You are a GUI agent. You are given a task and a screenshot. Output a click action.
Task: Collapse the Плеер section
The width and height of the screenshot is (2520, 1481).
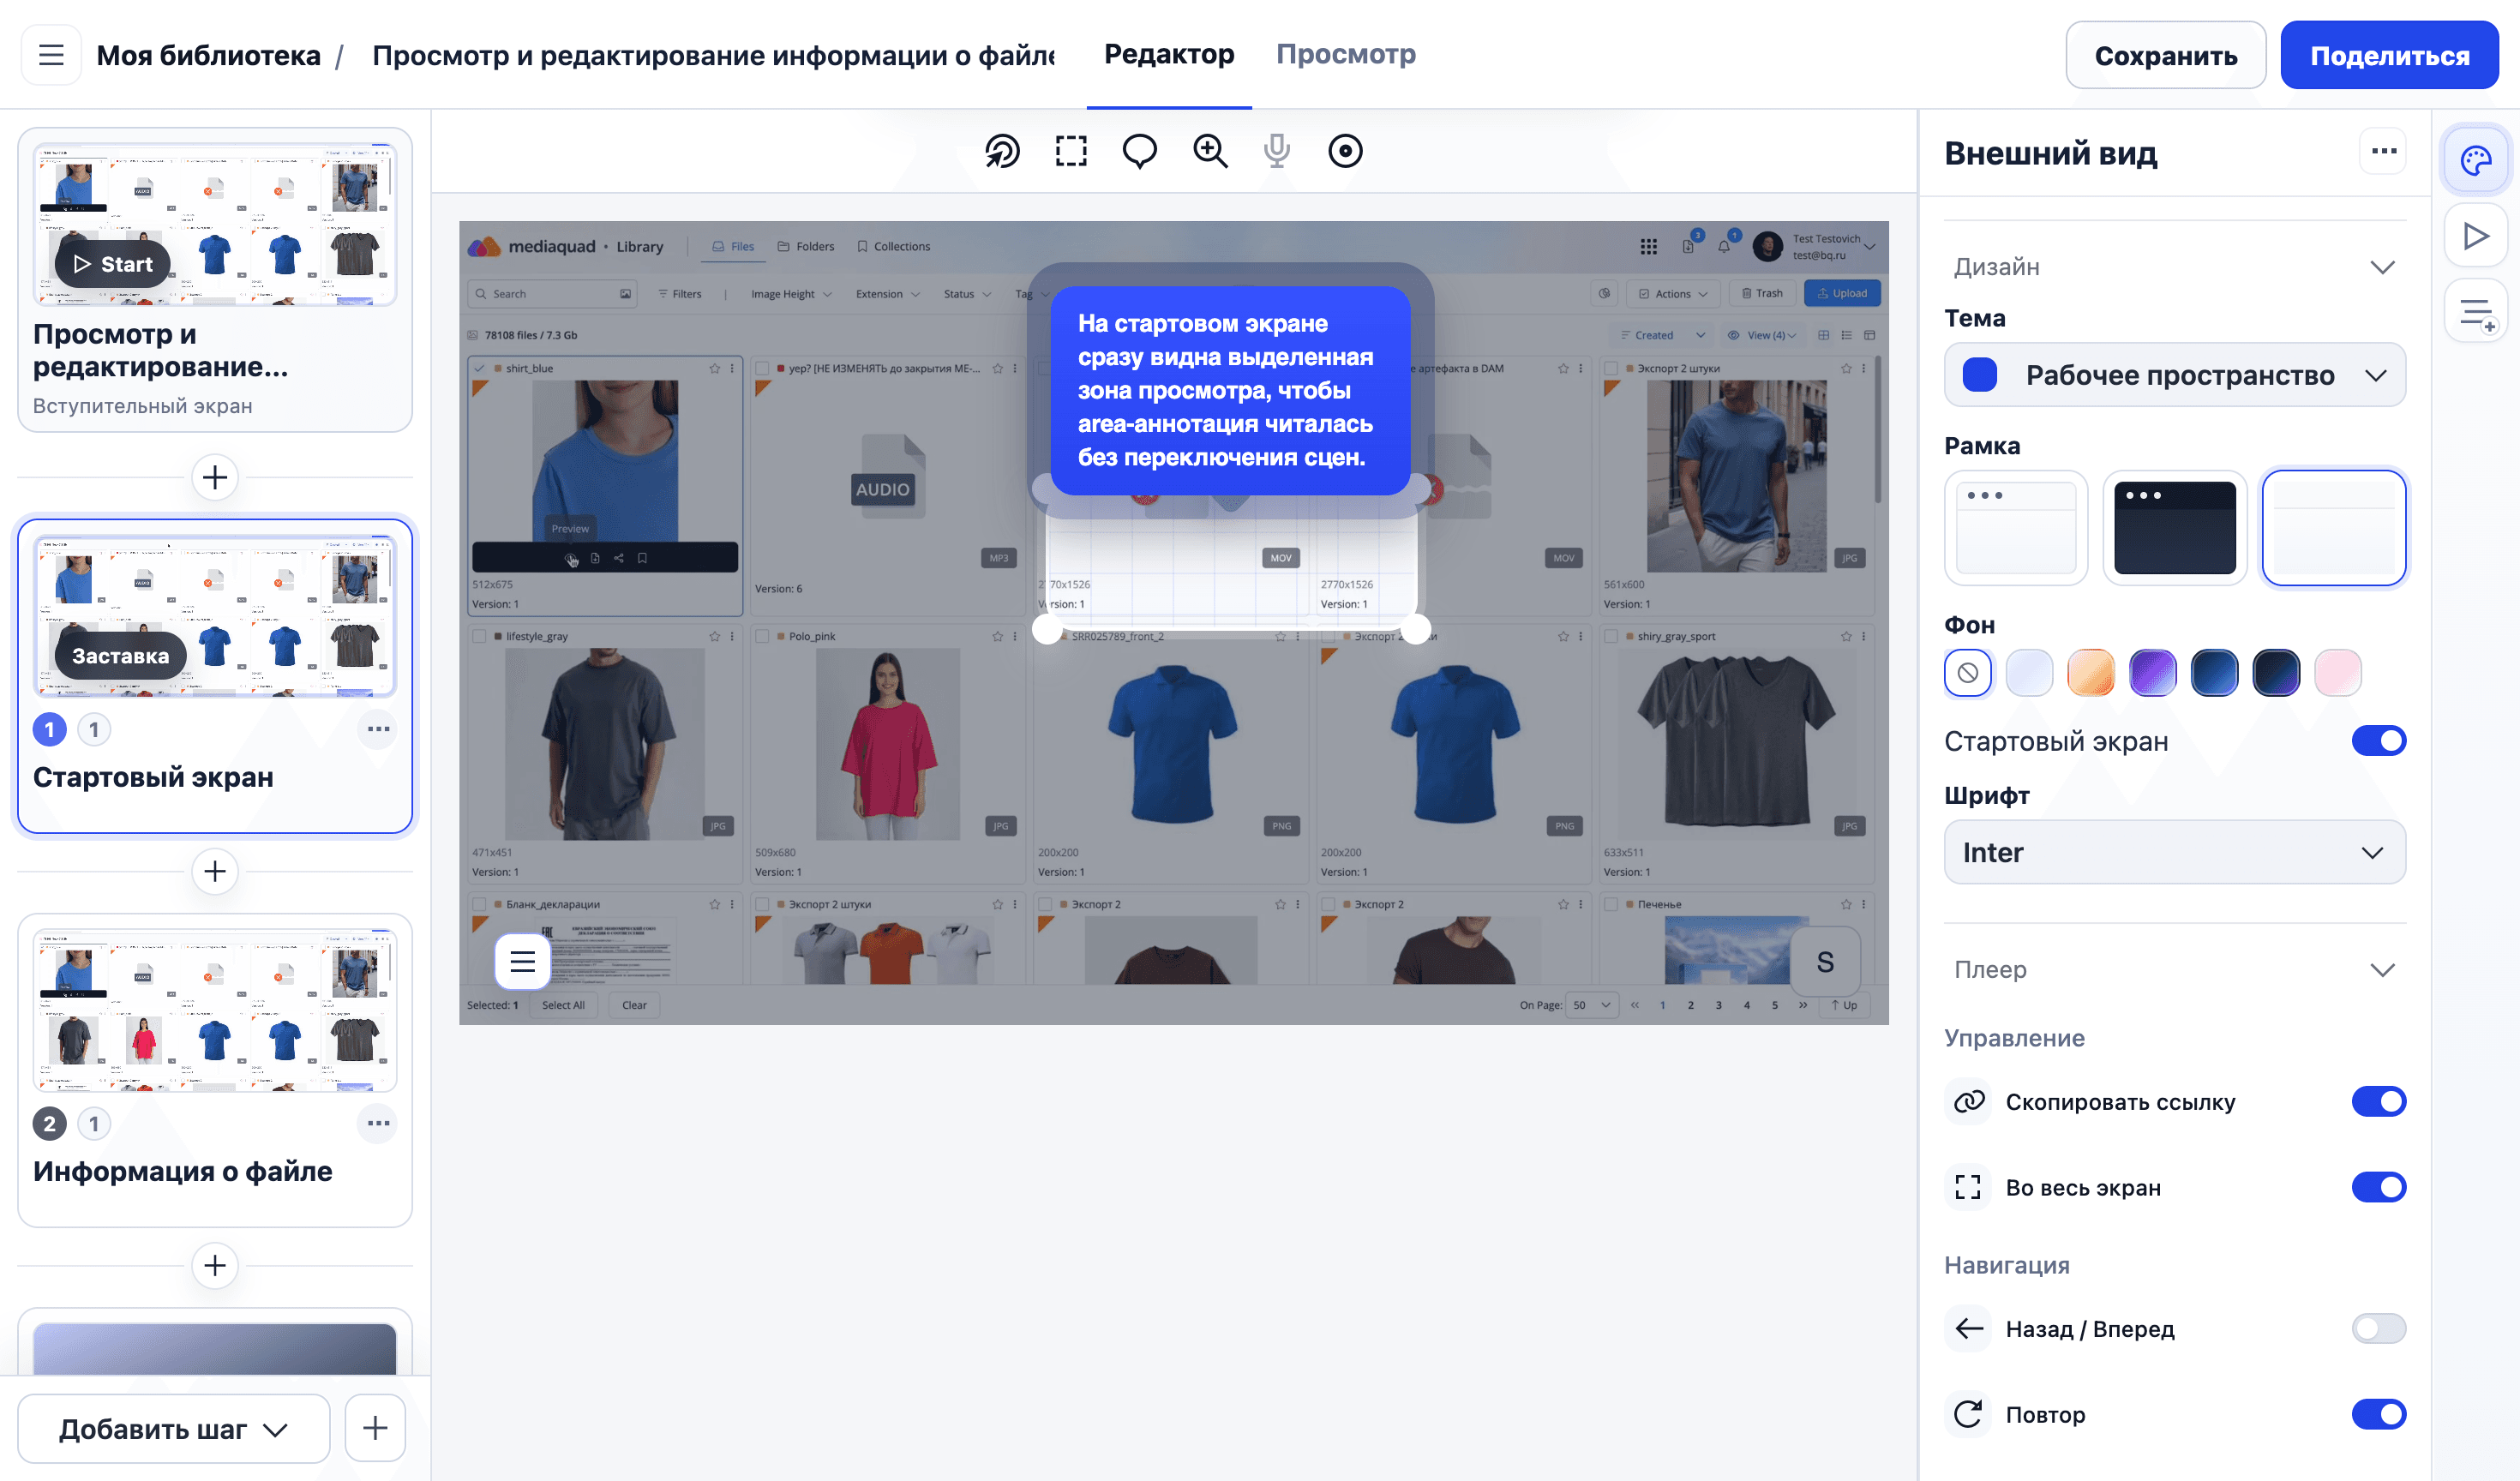point(2174,970)
